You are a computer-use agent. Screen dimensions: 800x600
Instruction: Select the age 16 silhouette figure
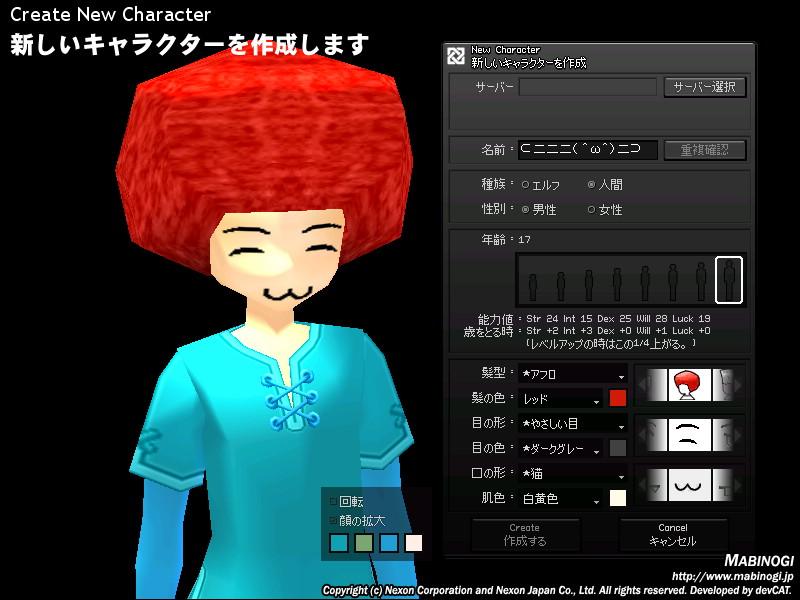(x=701, y=282)
